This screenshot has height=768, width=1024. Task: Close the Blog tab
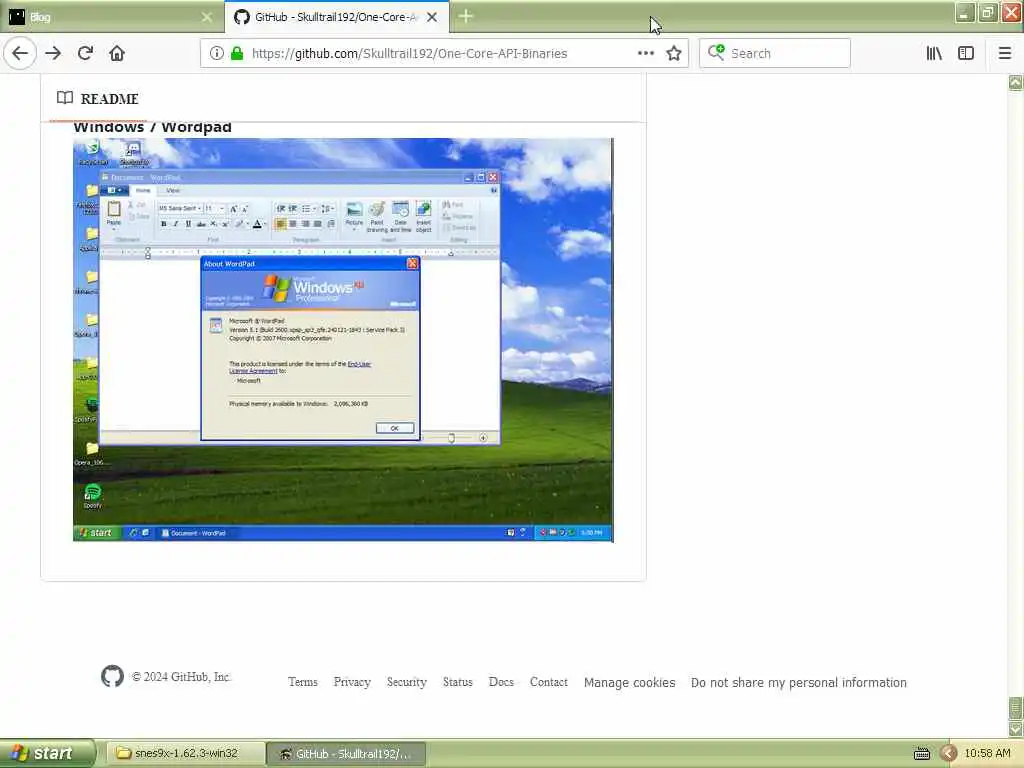207,17
